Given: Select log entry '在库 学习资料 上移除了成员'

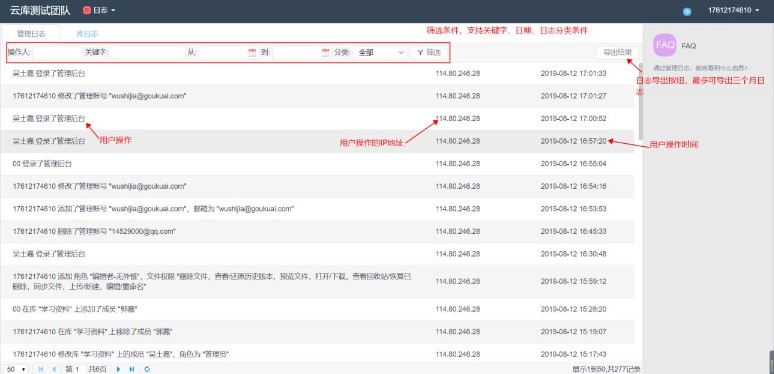Looking at the screenshot, I should [317, 332].
